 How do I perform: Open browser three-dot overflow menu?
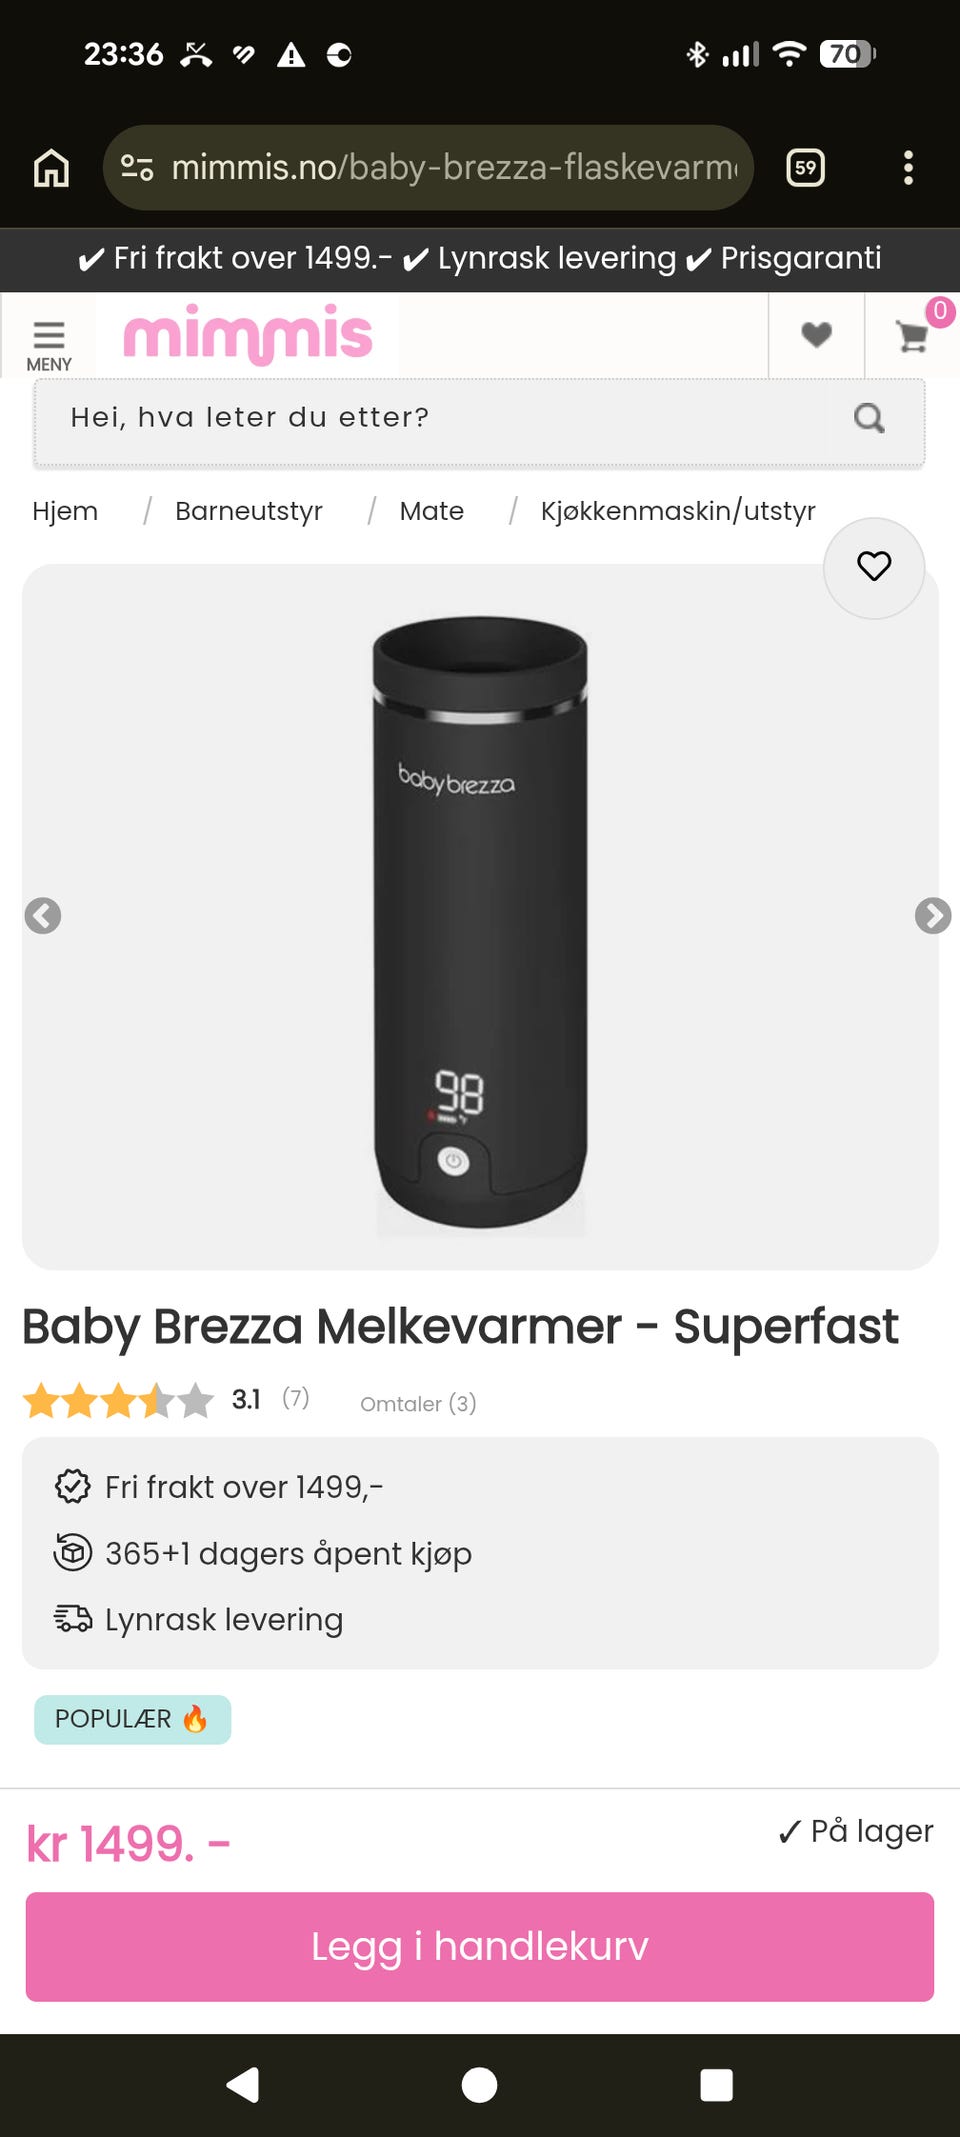[908, 168]
